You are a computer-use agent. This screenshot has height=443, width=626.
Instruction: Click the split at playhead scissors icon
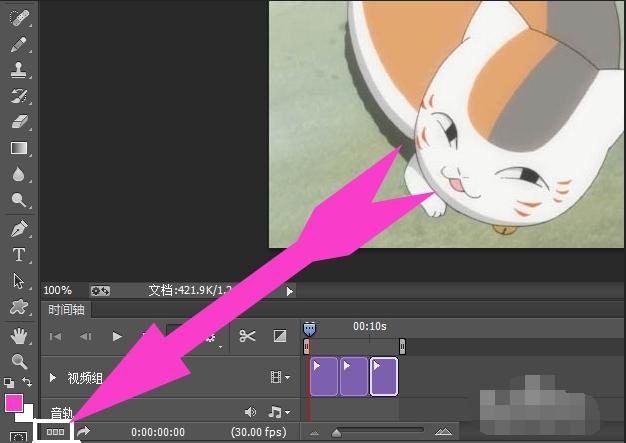248,337
